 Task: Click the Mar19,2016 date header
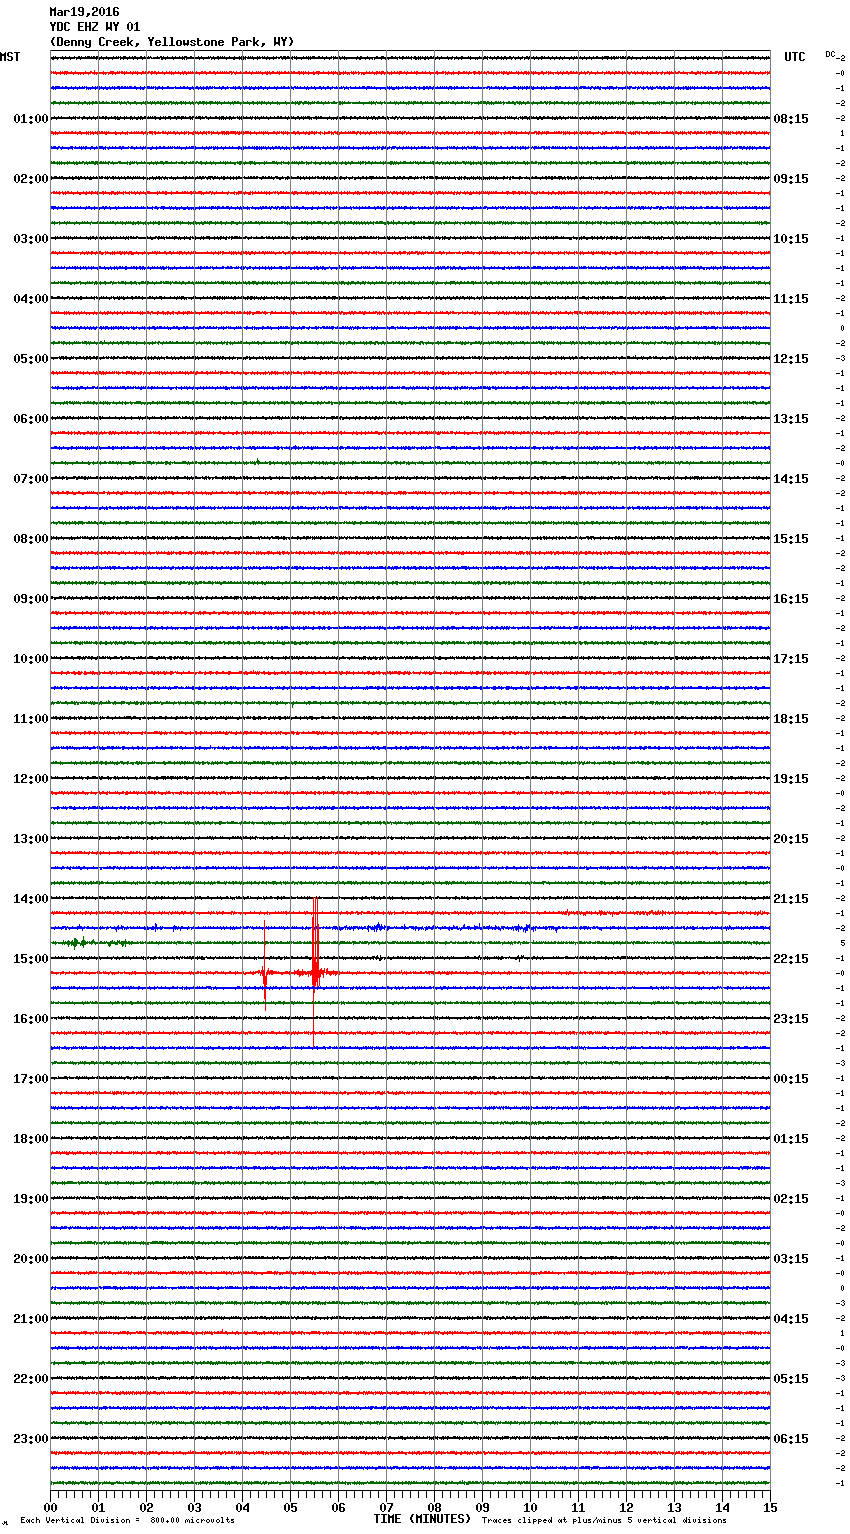pos(84,12)
